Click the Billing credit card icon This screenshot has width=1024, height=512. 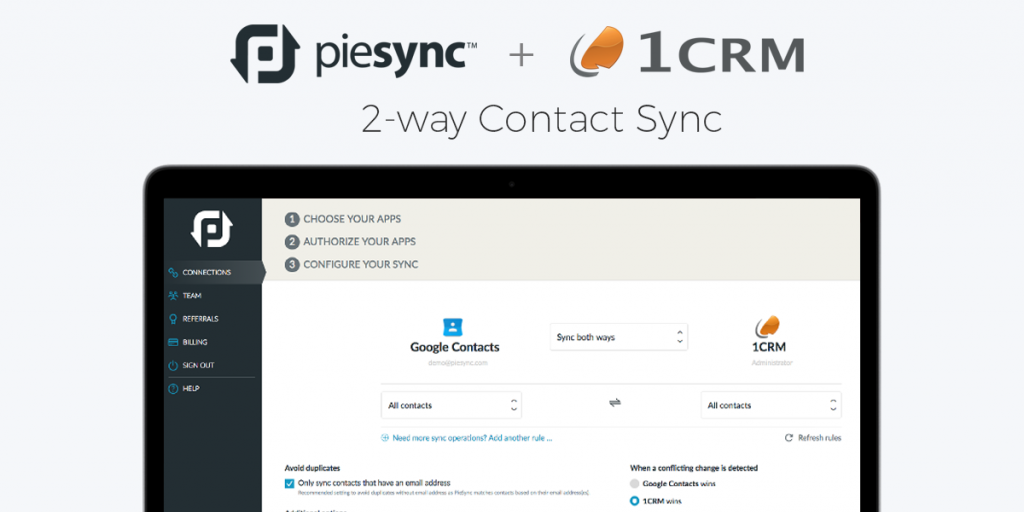(x=173, y=342)
